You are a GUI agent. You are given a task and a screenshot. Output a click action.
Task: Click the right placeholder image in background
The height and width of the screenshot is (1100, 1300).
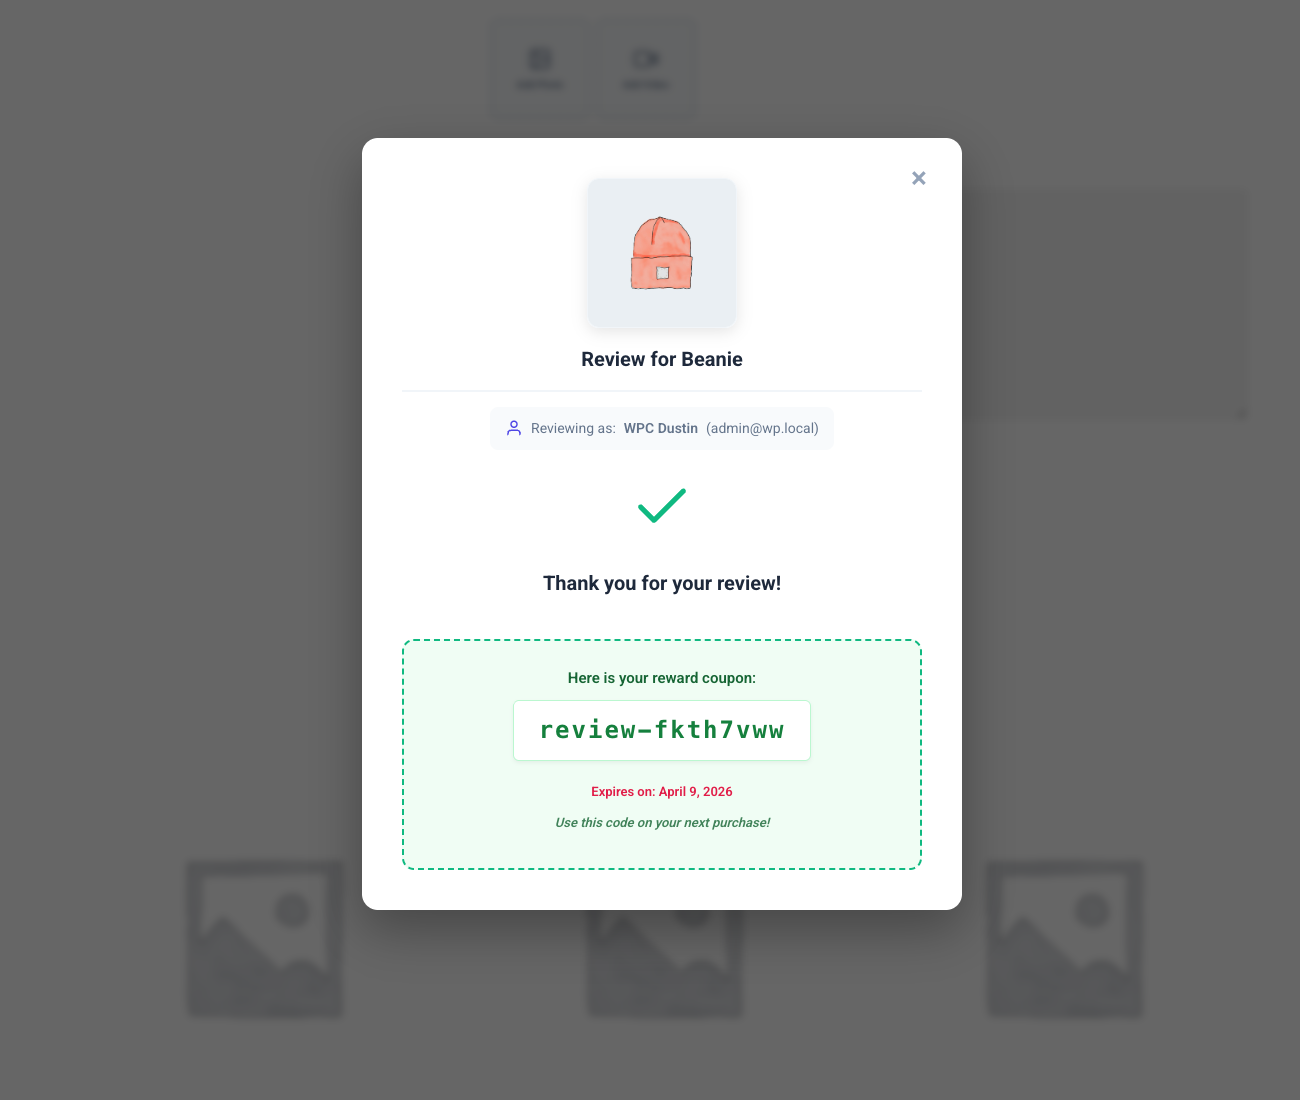point(1065,939)
